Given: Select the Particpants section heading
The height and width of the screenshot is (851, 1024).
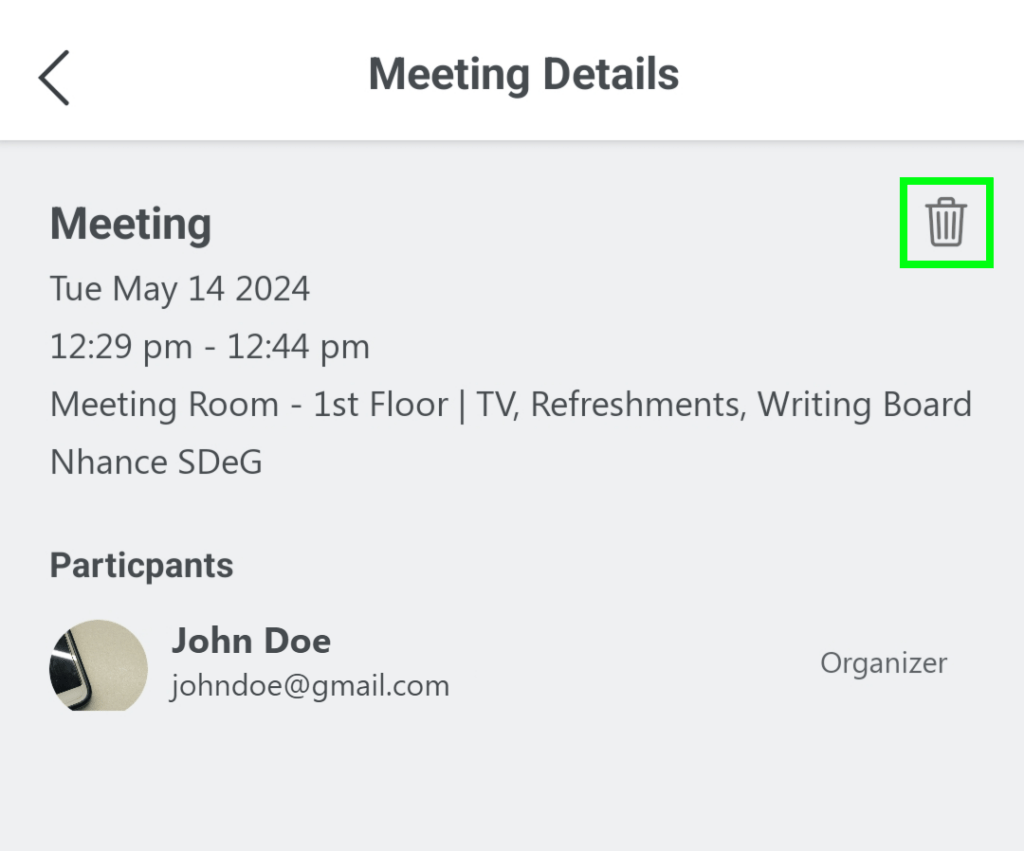Looking at the screenshot, I should [141, 565].
